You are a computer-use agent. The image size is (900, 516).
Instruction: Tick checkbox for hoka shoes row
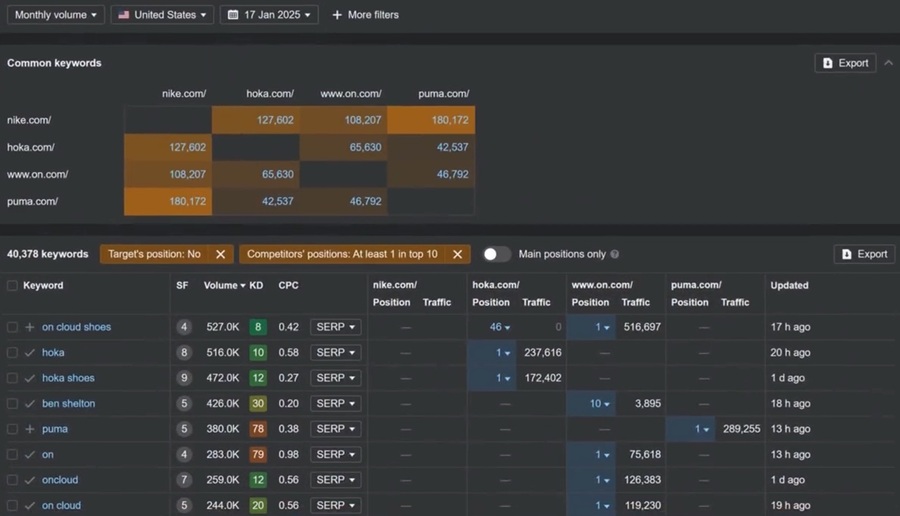(x=12, y=378)
